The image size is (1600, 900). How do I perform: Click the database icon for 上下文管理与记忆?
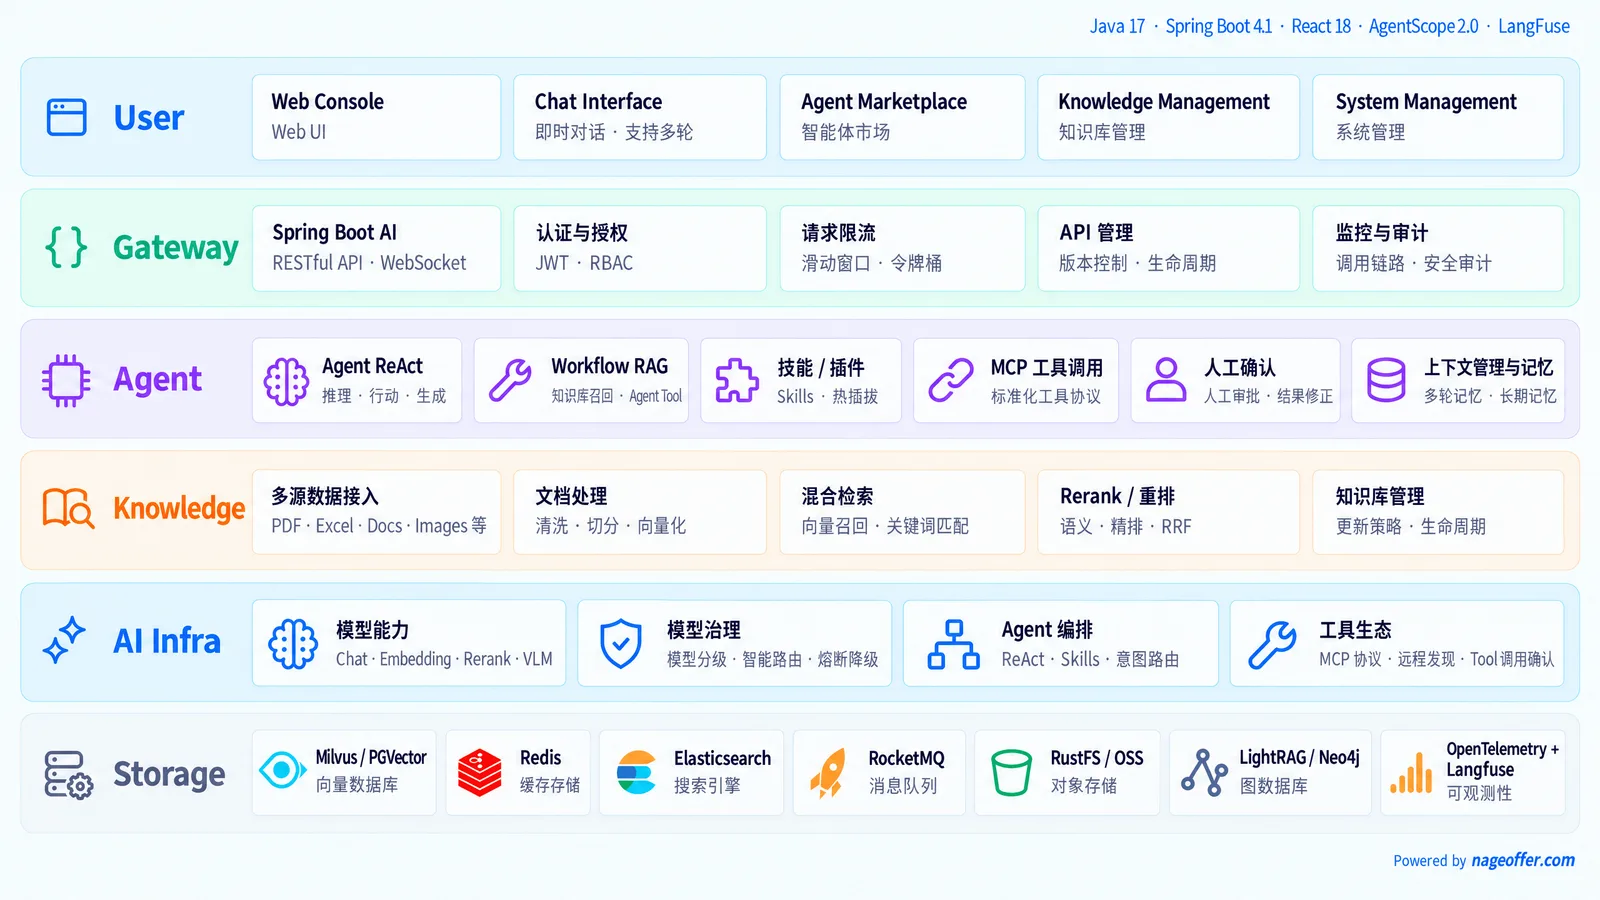pyautogui.click(x=1386, y=380)
